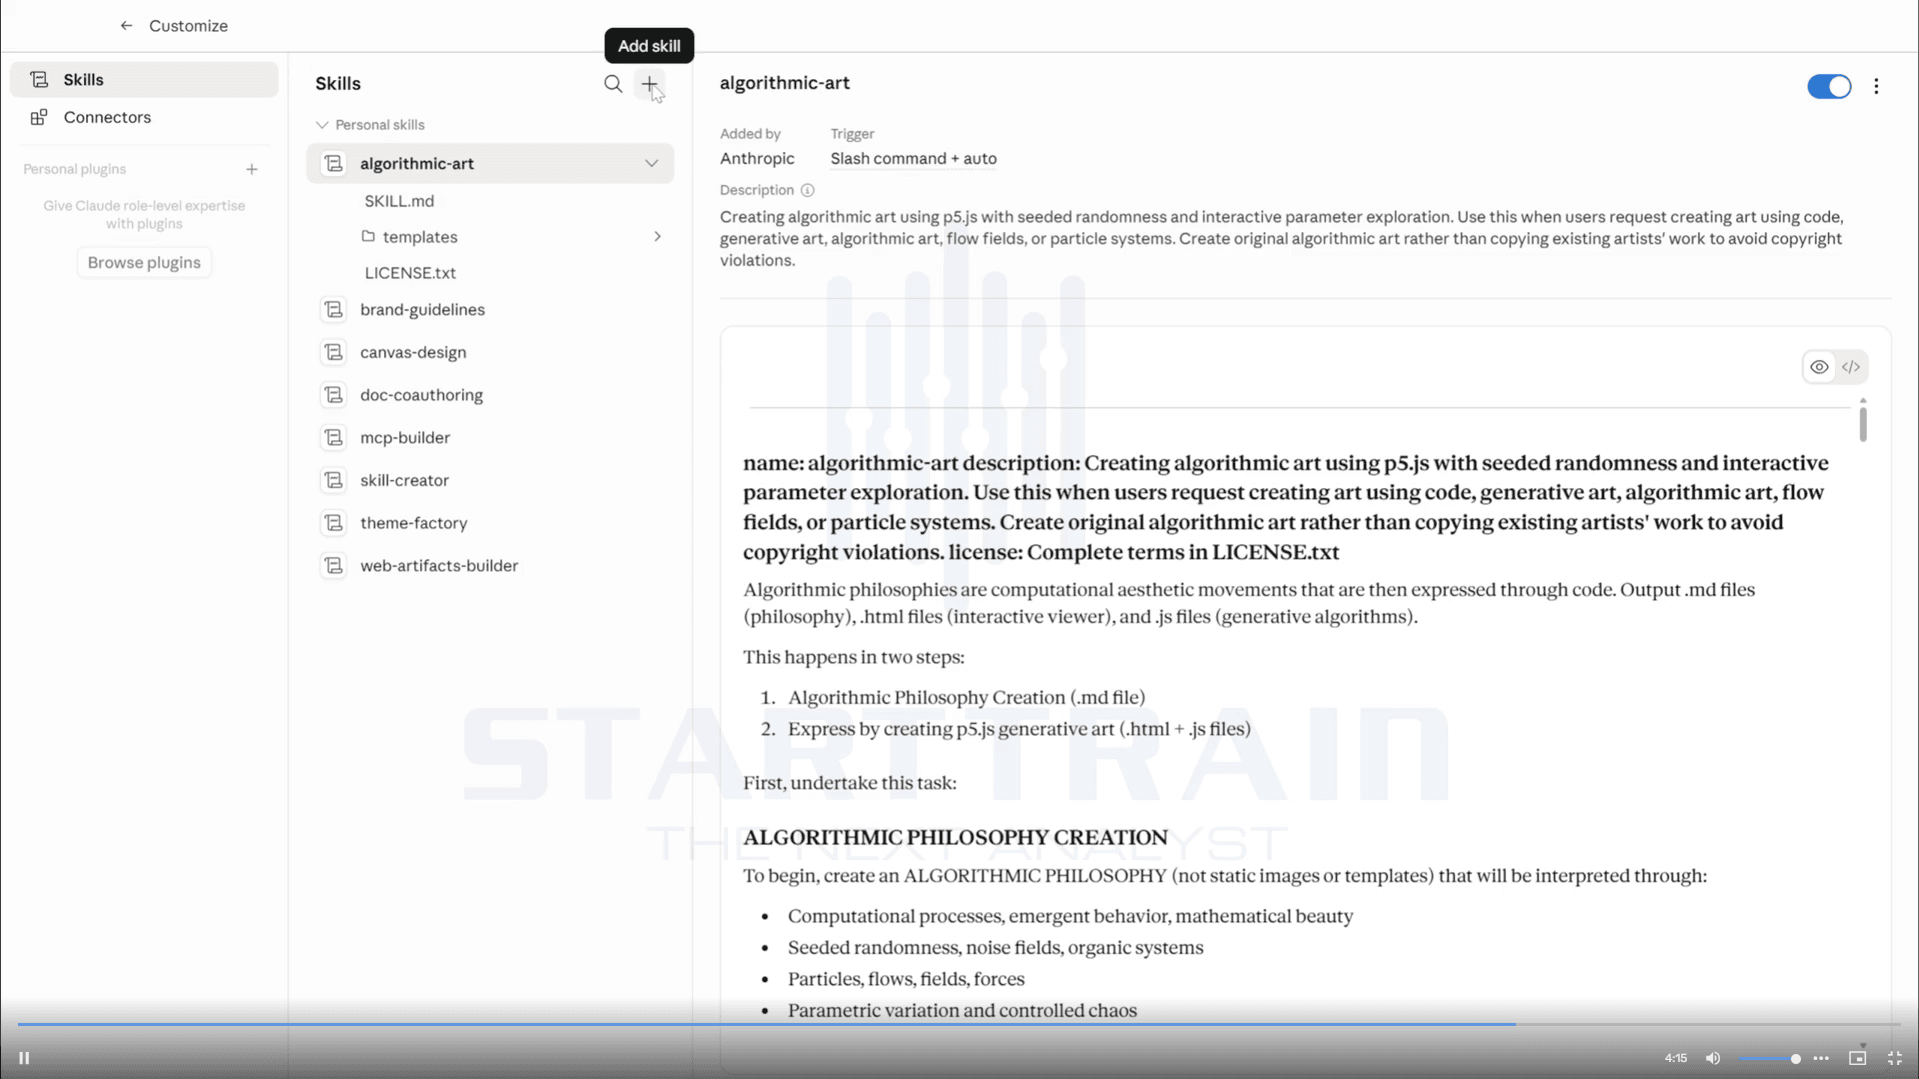
Task: Add a personal plugin with plus icon
Action: [252, 170]
